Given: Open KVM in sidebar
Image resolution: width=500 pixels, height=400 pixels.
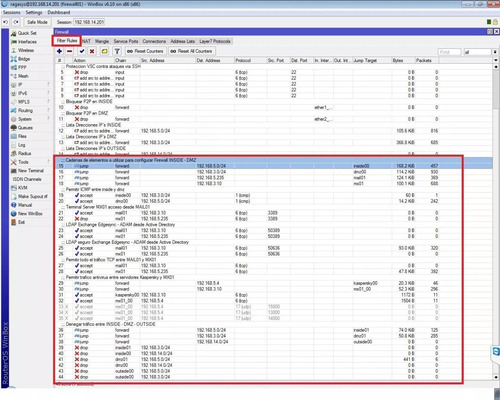Looking at the screenshot, I should (22, 188).
